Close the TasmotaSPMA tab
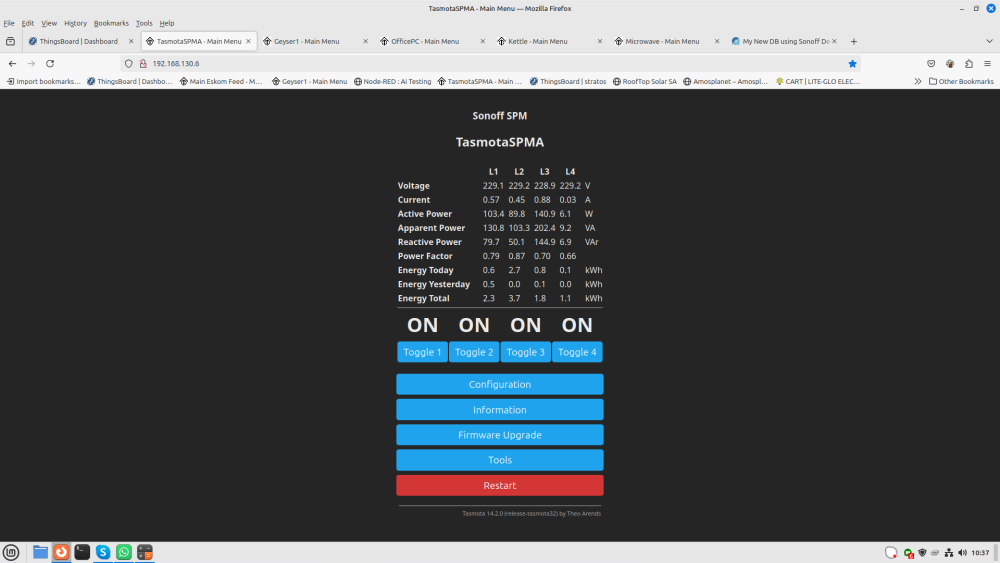The height and width of the screenshot is (563, 1000). click(x=248, y=41)
